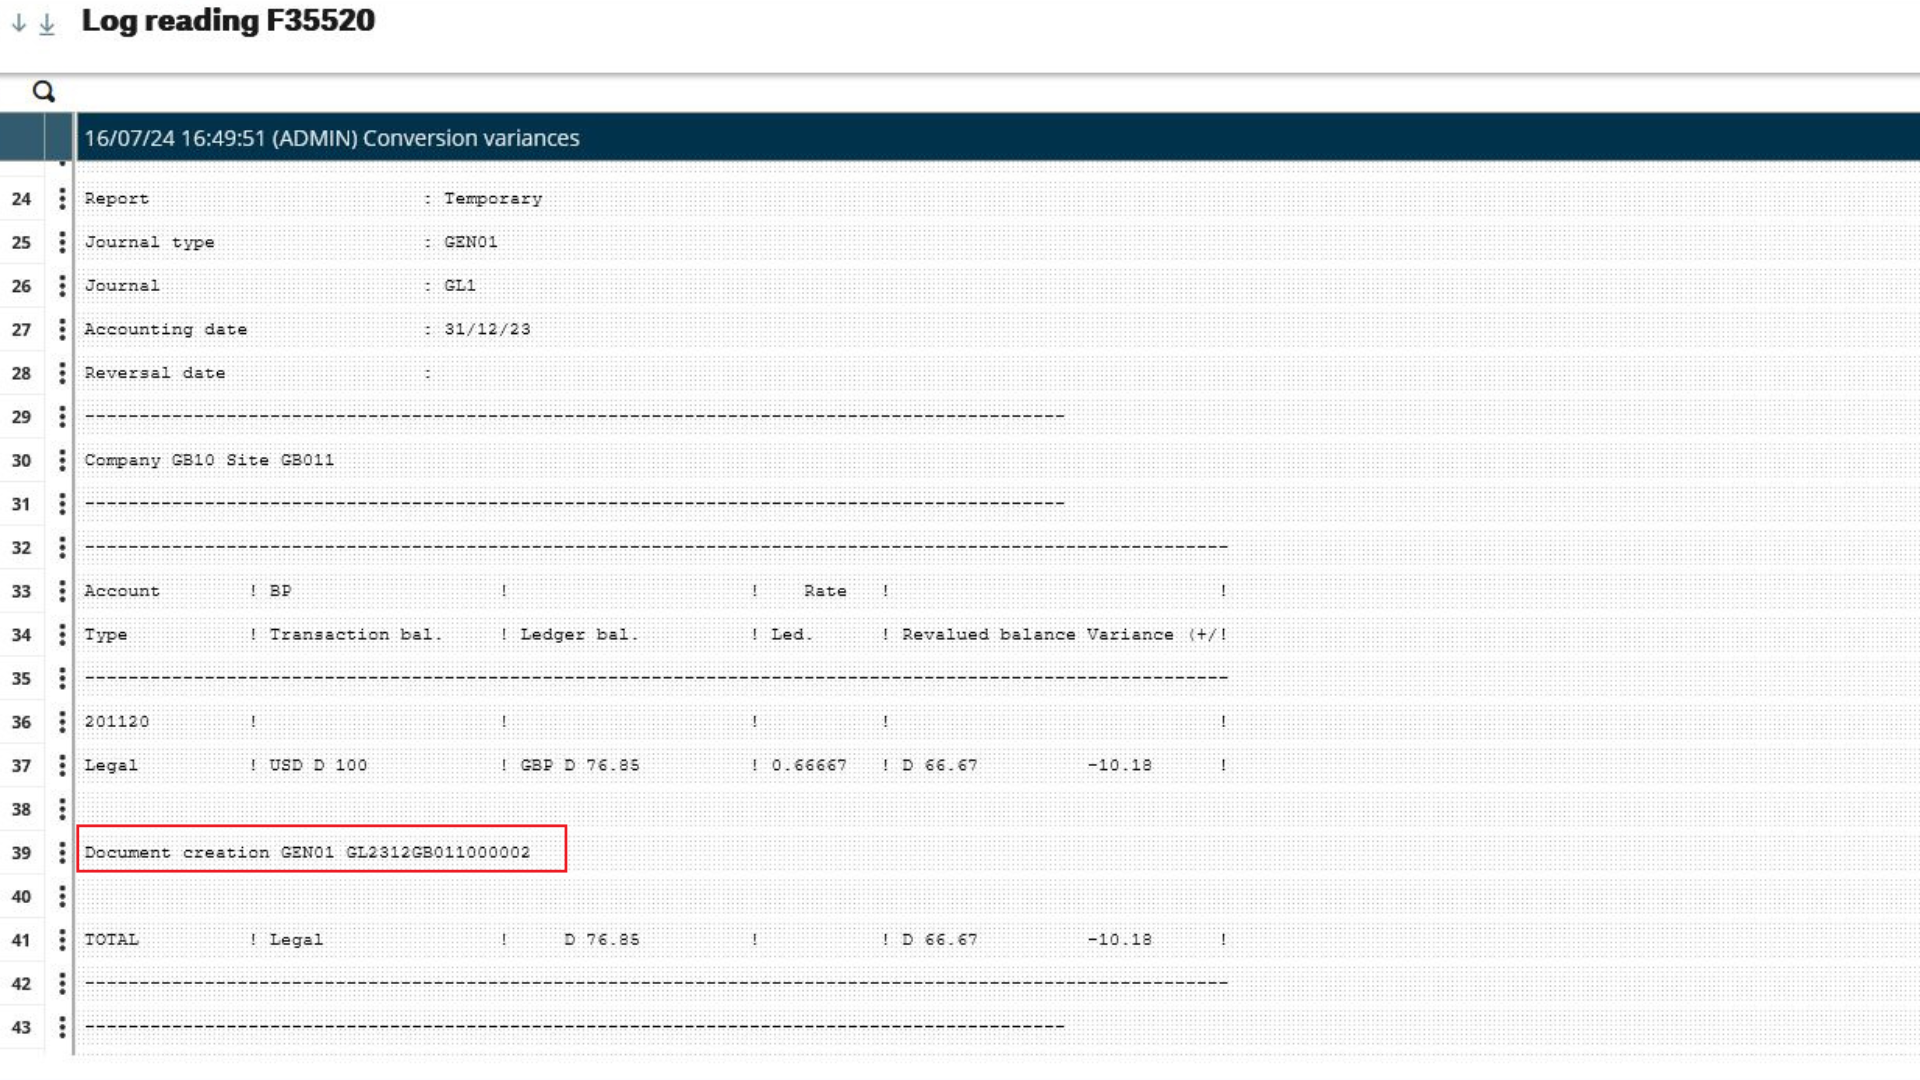Select the Journal GL1 log line
Viewport: 1920px width, 1080px height.
click(280, 286)
